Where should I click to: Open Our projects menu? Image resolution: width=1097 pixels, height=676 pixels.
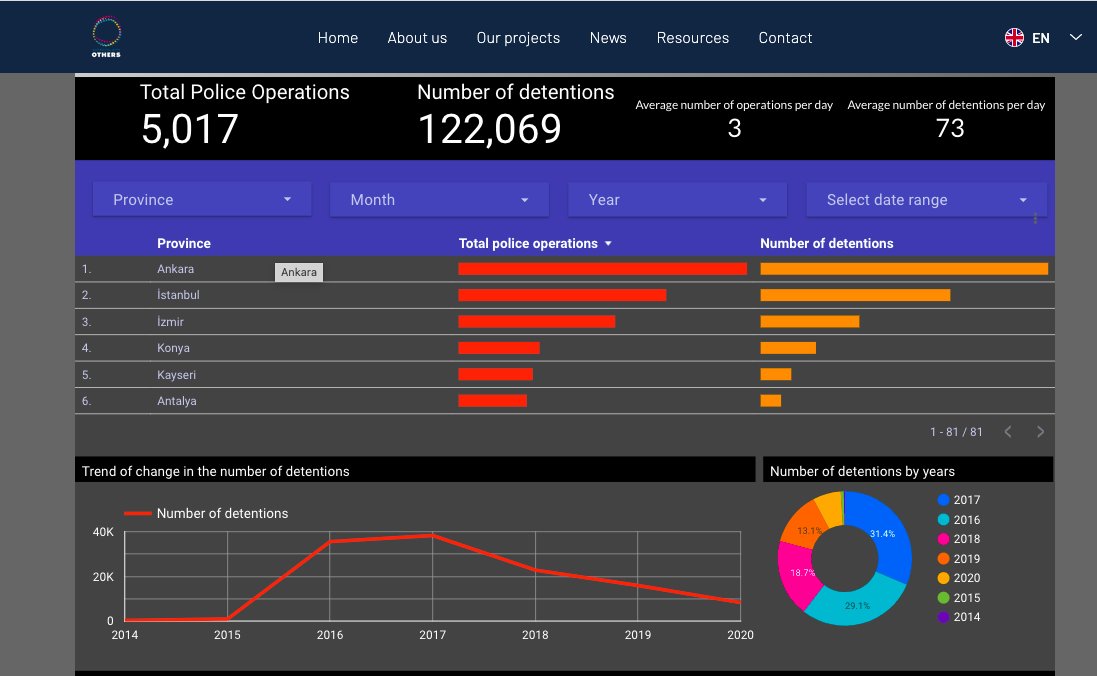tap(518, 38)
